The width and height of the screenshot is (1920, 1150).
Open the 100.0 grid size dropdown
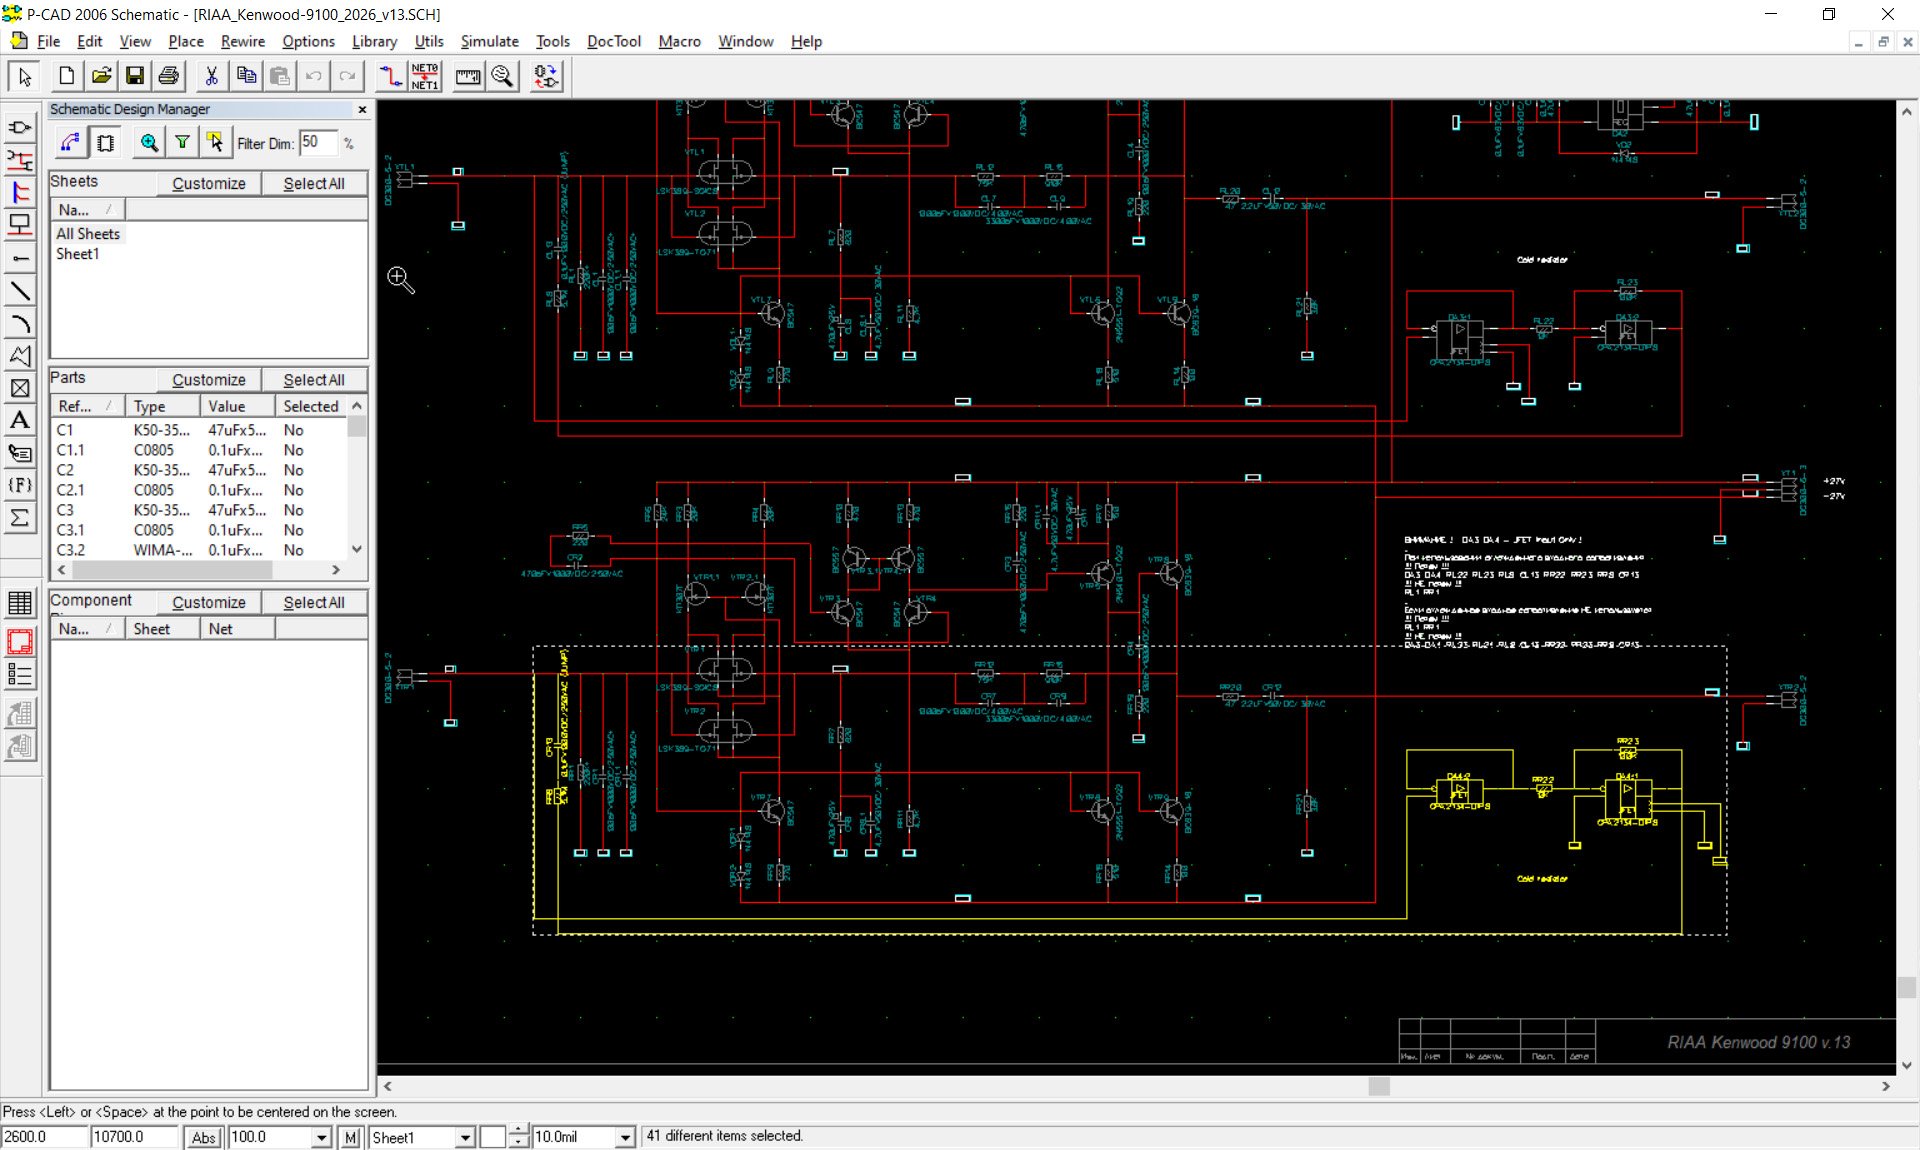click(321, 1137)
